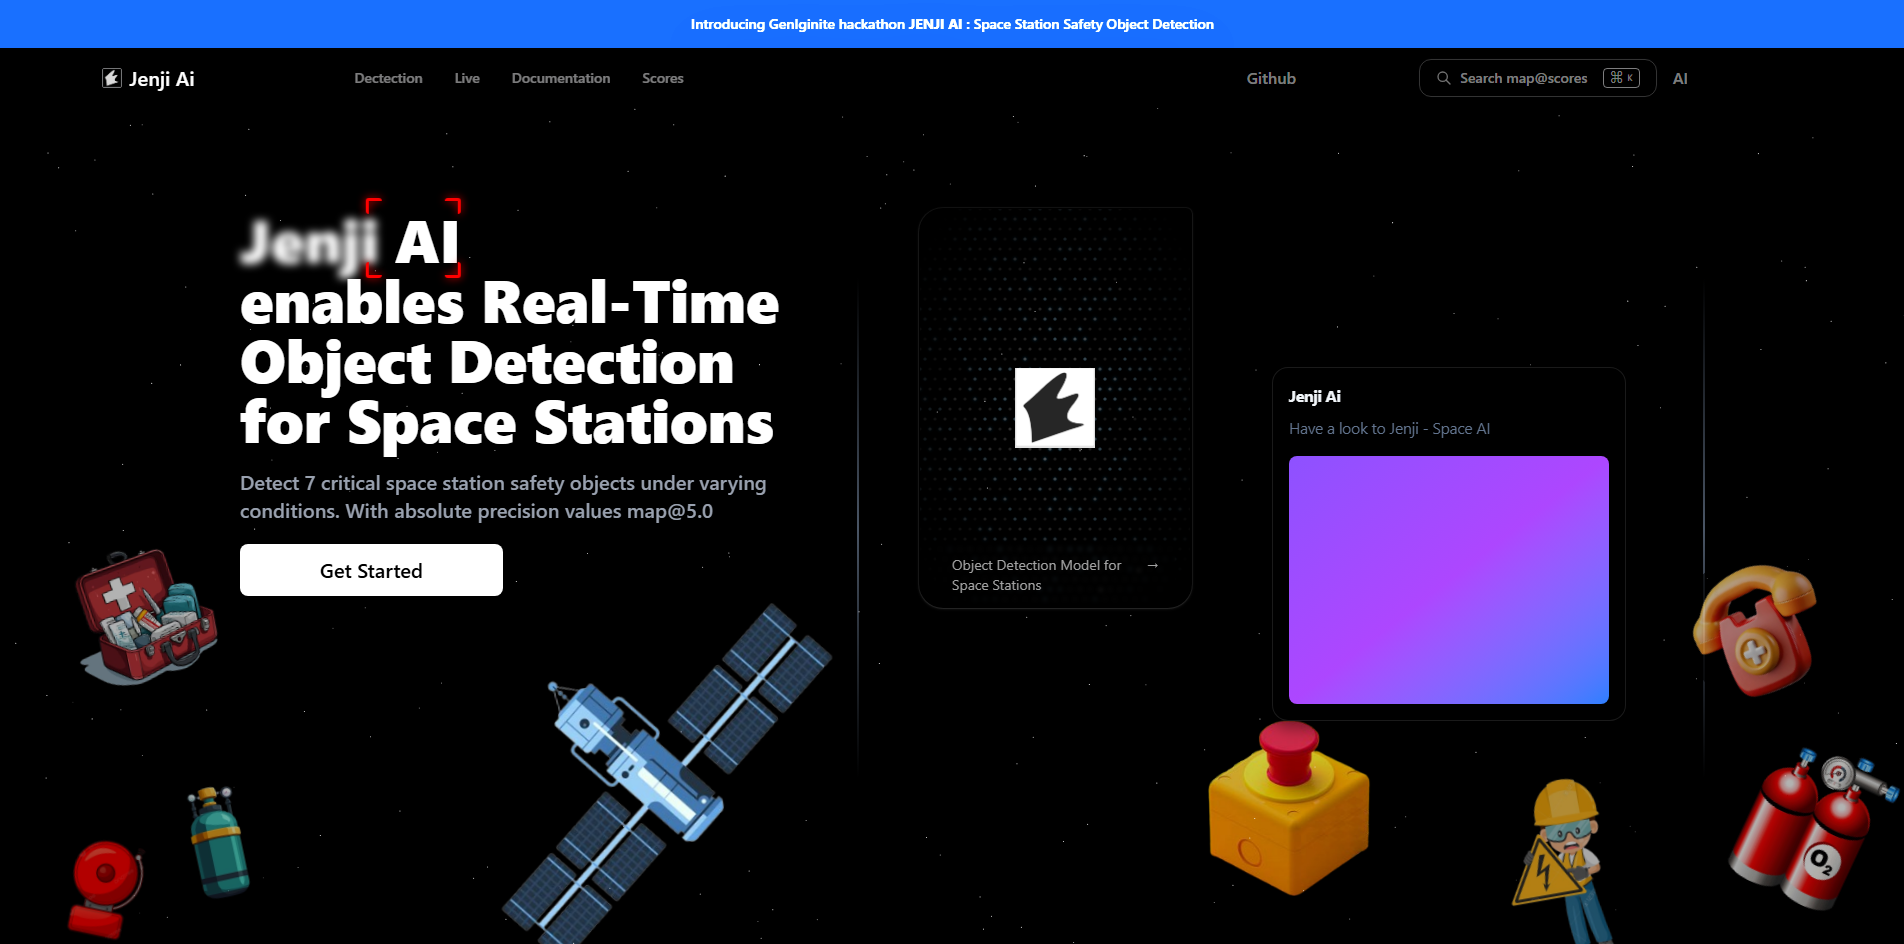Image resolution: width=1904 pixels, height=944 pixels.
Task: Click the Jenji Ai logo icon
Action: [x=112, y=78]
